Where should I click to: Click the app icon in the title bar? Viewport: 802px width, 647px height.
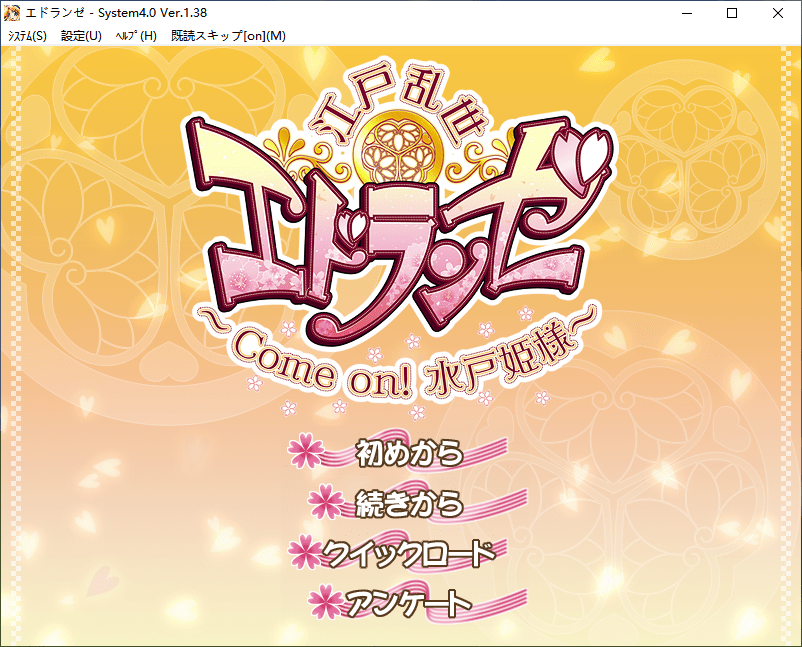click(x=13, y=13)
